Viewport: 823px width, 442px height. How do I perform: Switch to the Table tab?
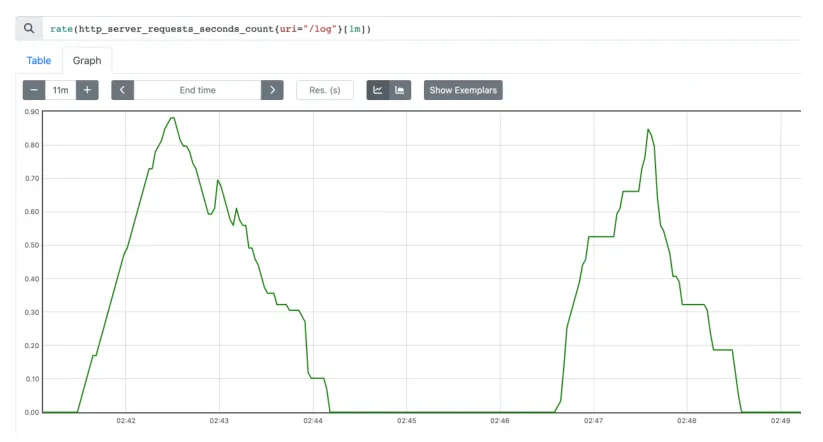[39, 60]
